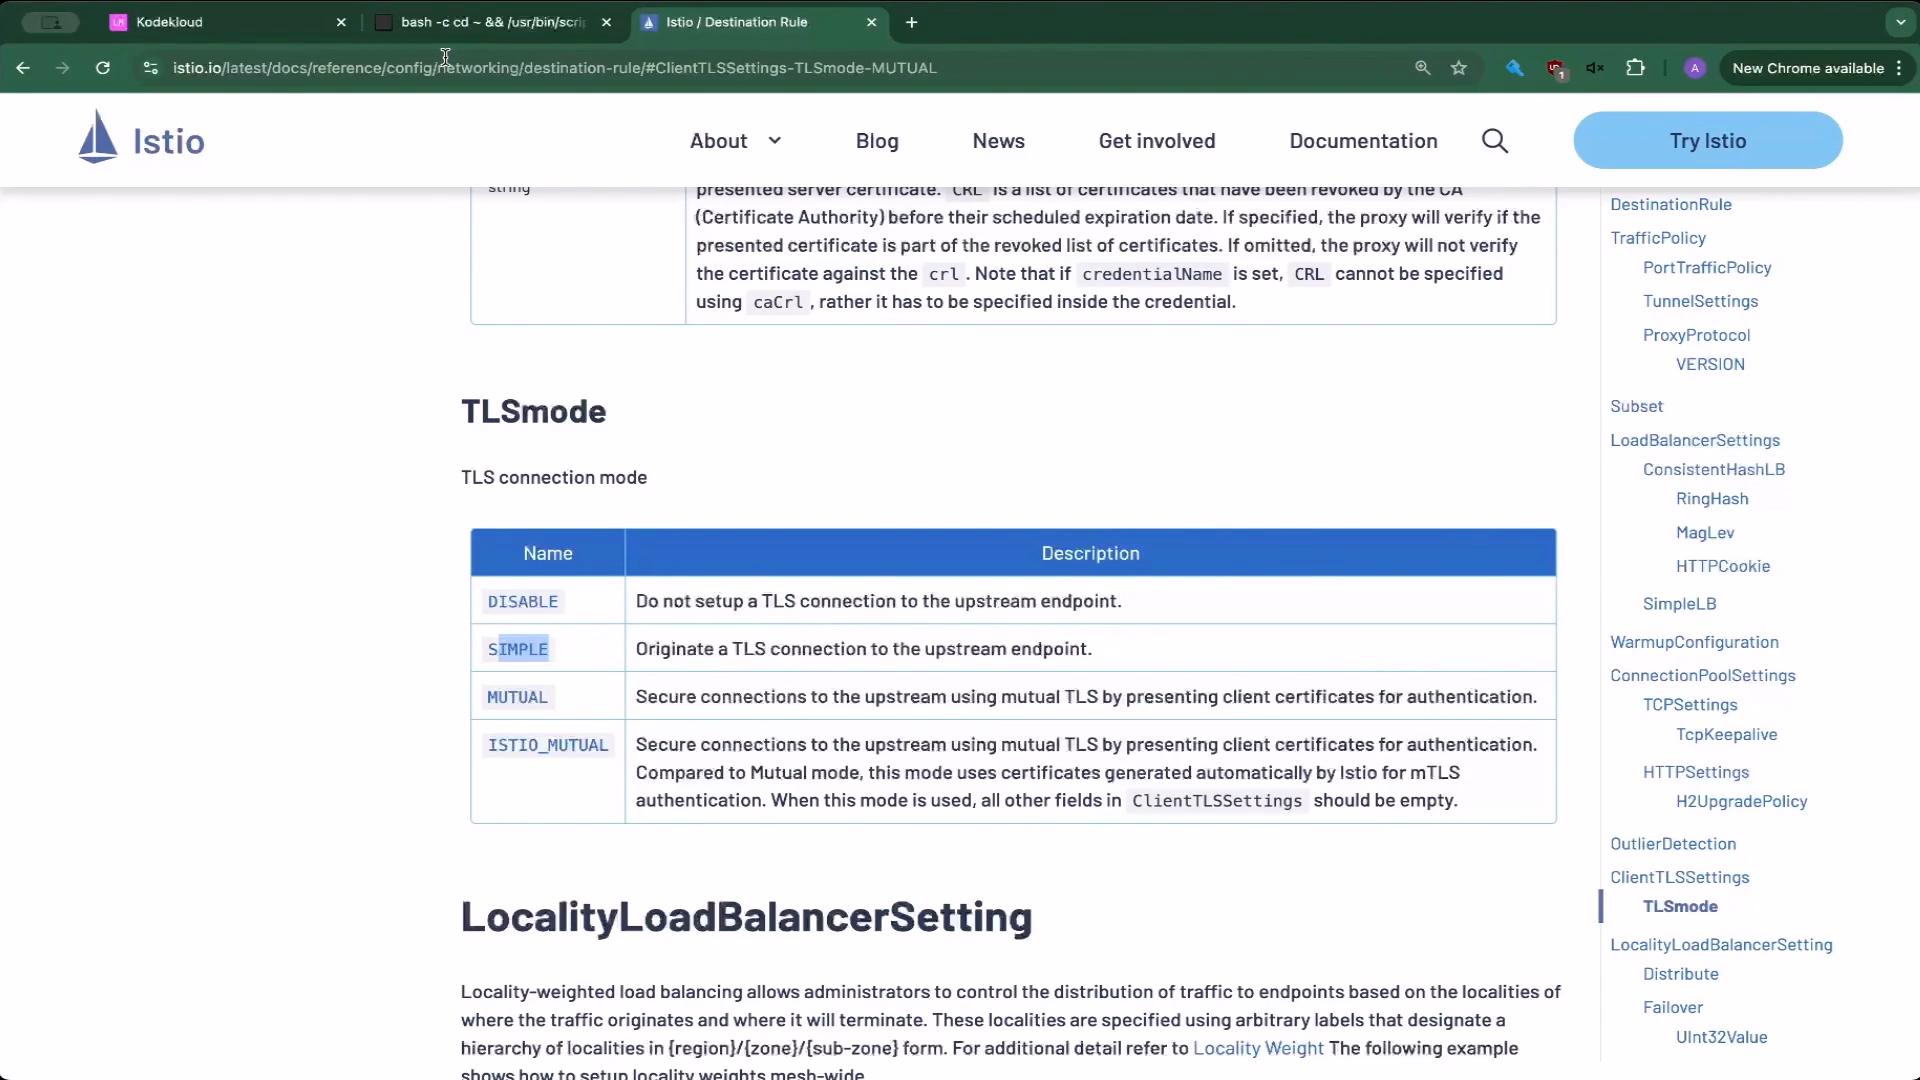
Task: Jump to H2UpgradePolicy in sidebar
Action: (1741, 801)
